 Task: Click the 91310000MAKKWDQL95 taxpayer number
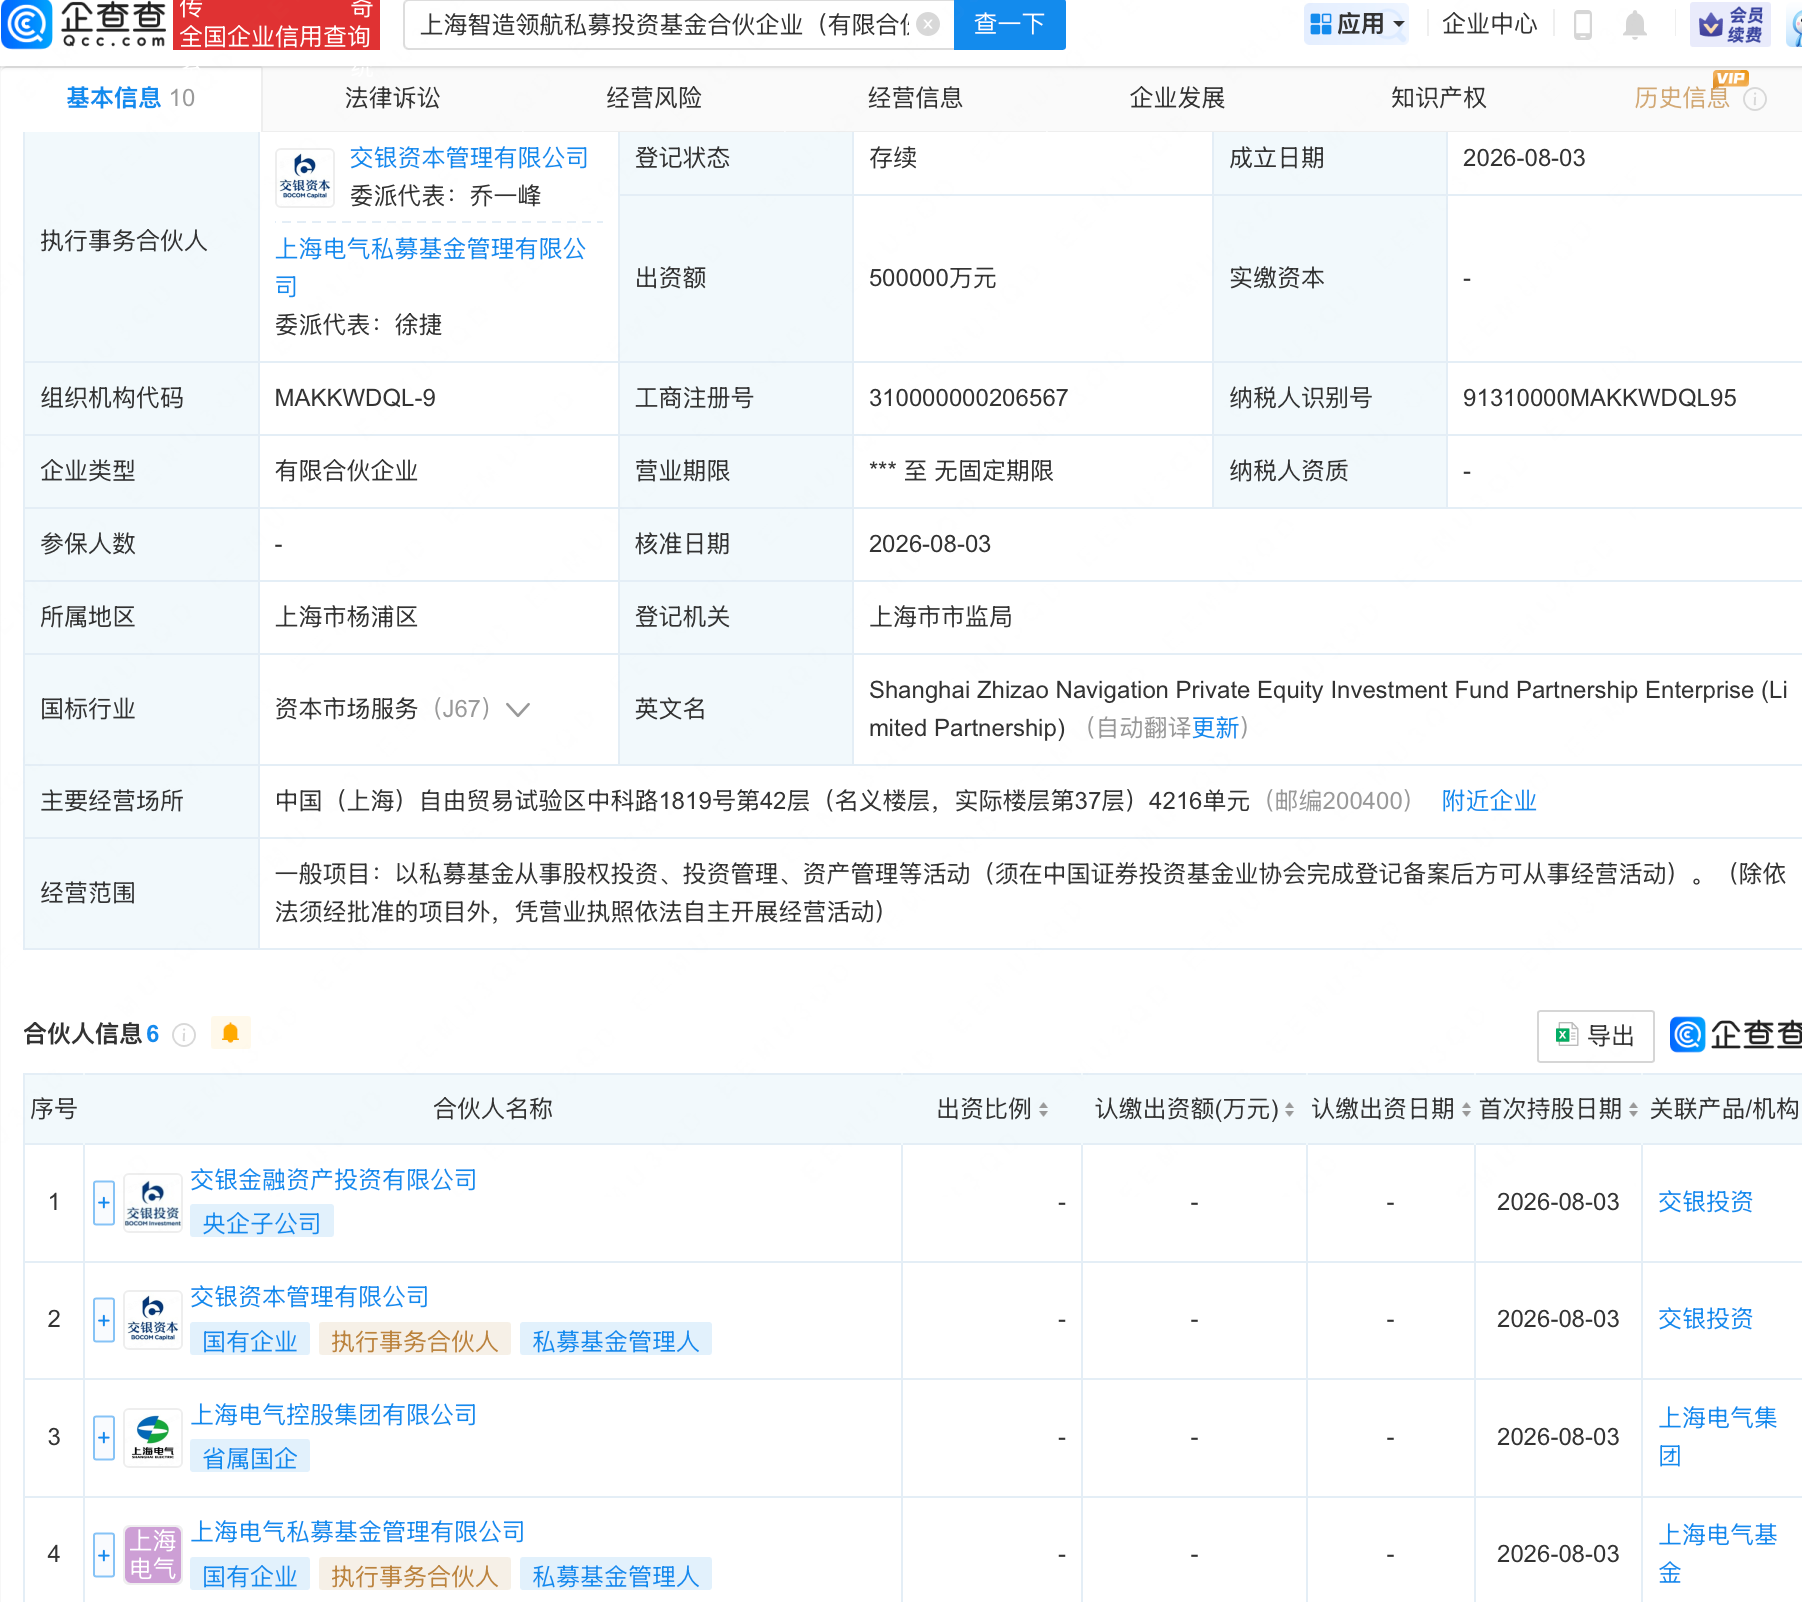(1599, 398)
